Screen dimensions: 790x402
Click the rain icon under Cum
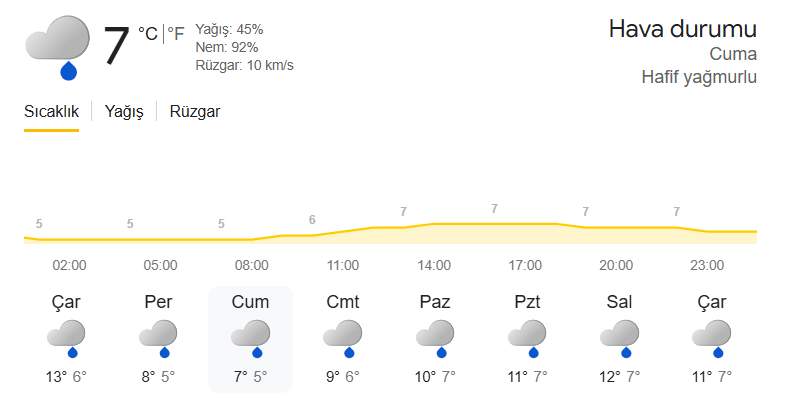pyautogui.click(x=250, y=338)
